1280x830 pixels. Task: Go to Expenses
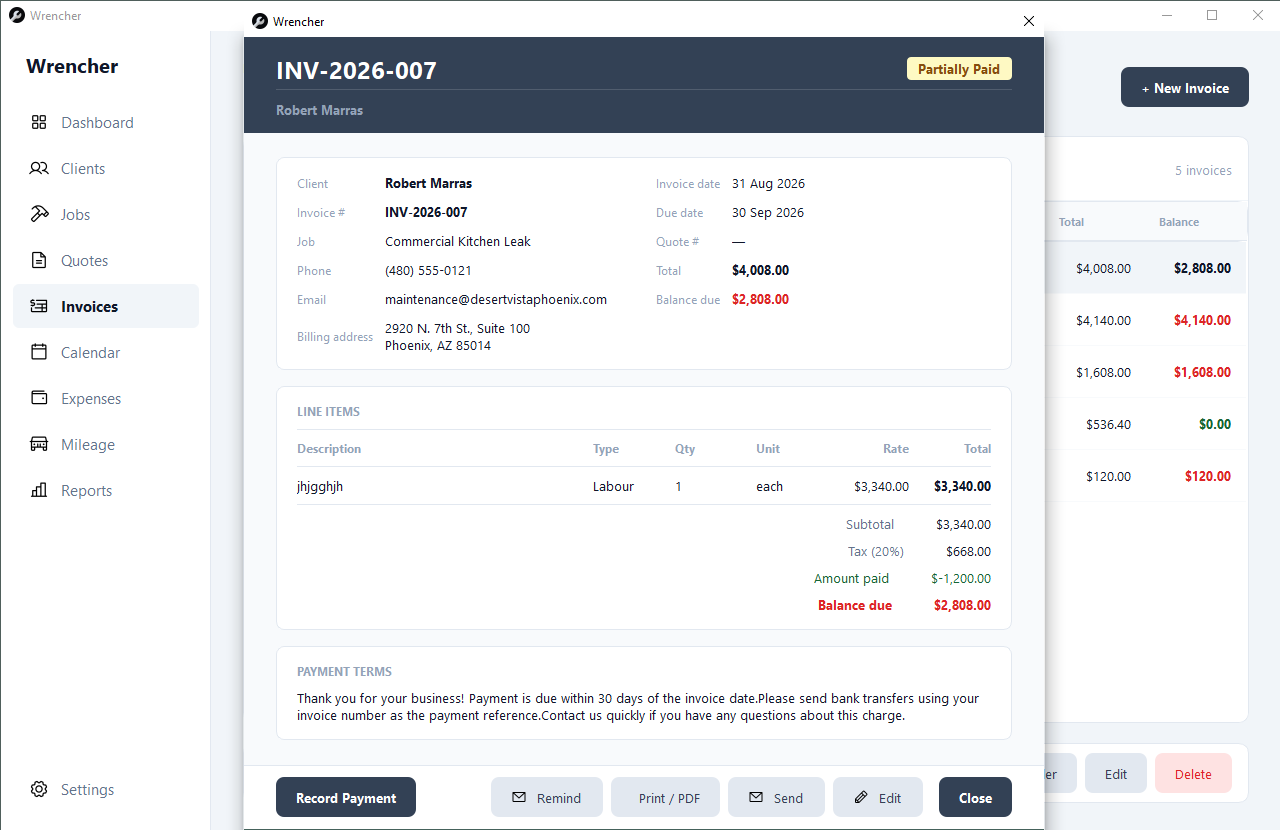pyautogui.click(x=106, y=399)
